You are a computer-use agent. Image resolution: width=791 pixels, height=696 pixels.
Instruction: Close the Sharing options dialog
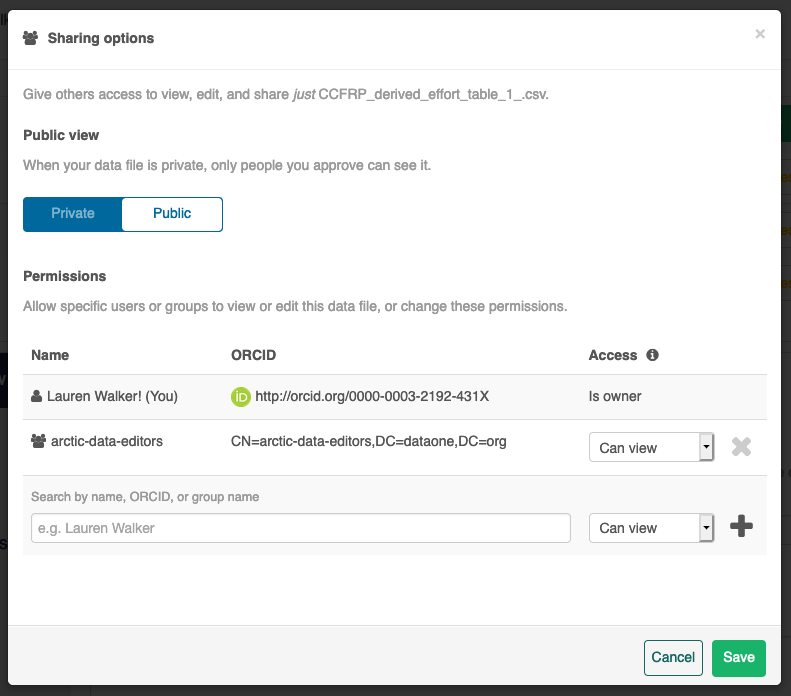click(x=760, y=34)
